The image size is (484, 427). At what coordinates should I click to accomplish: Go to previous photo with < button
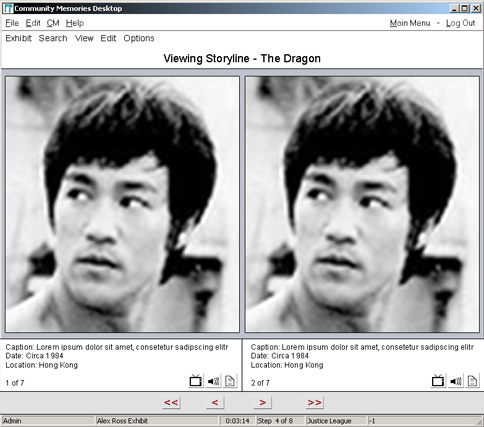pyautogui.click(x=215, y=403)
